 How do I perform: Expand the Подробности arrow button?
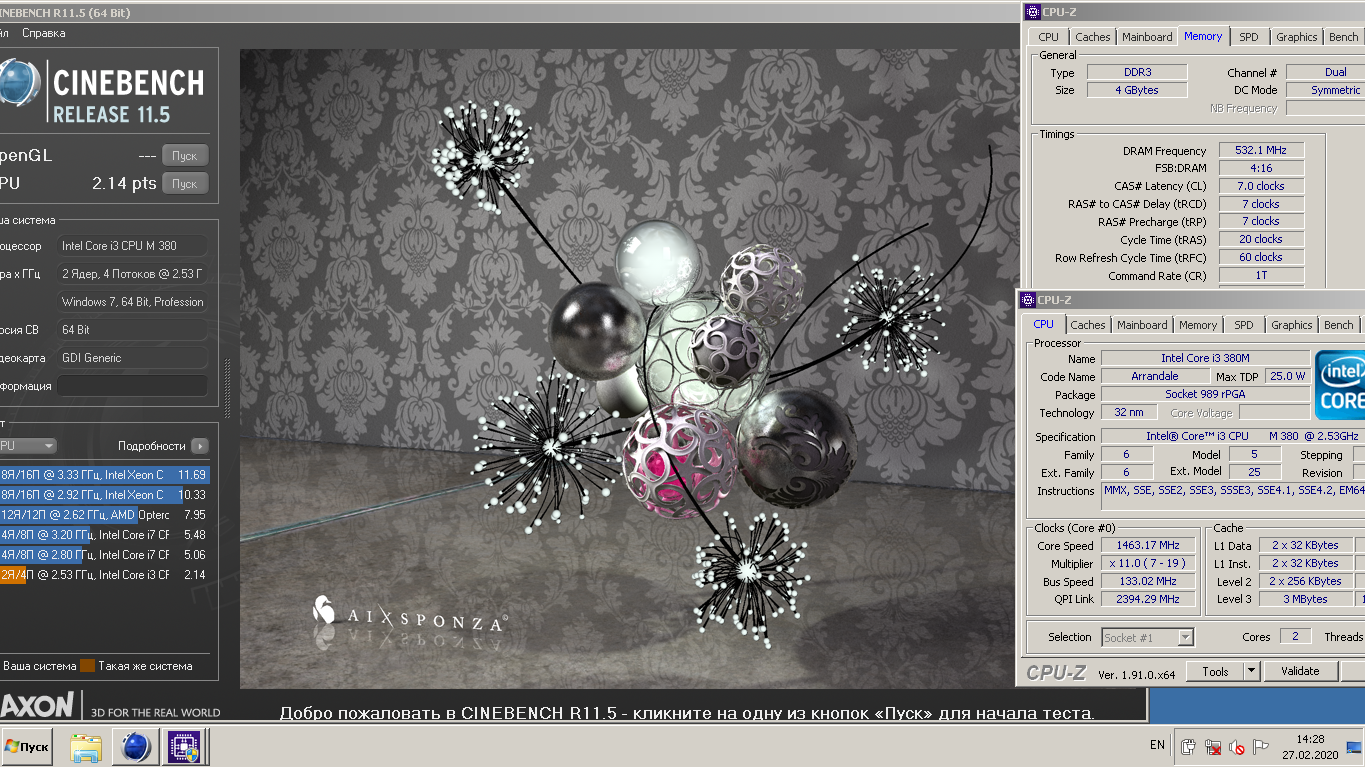pos(200,446)
